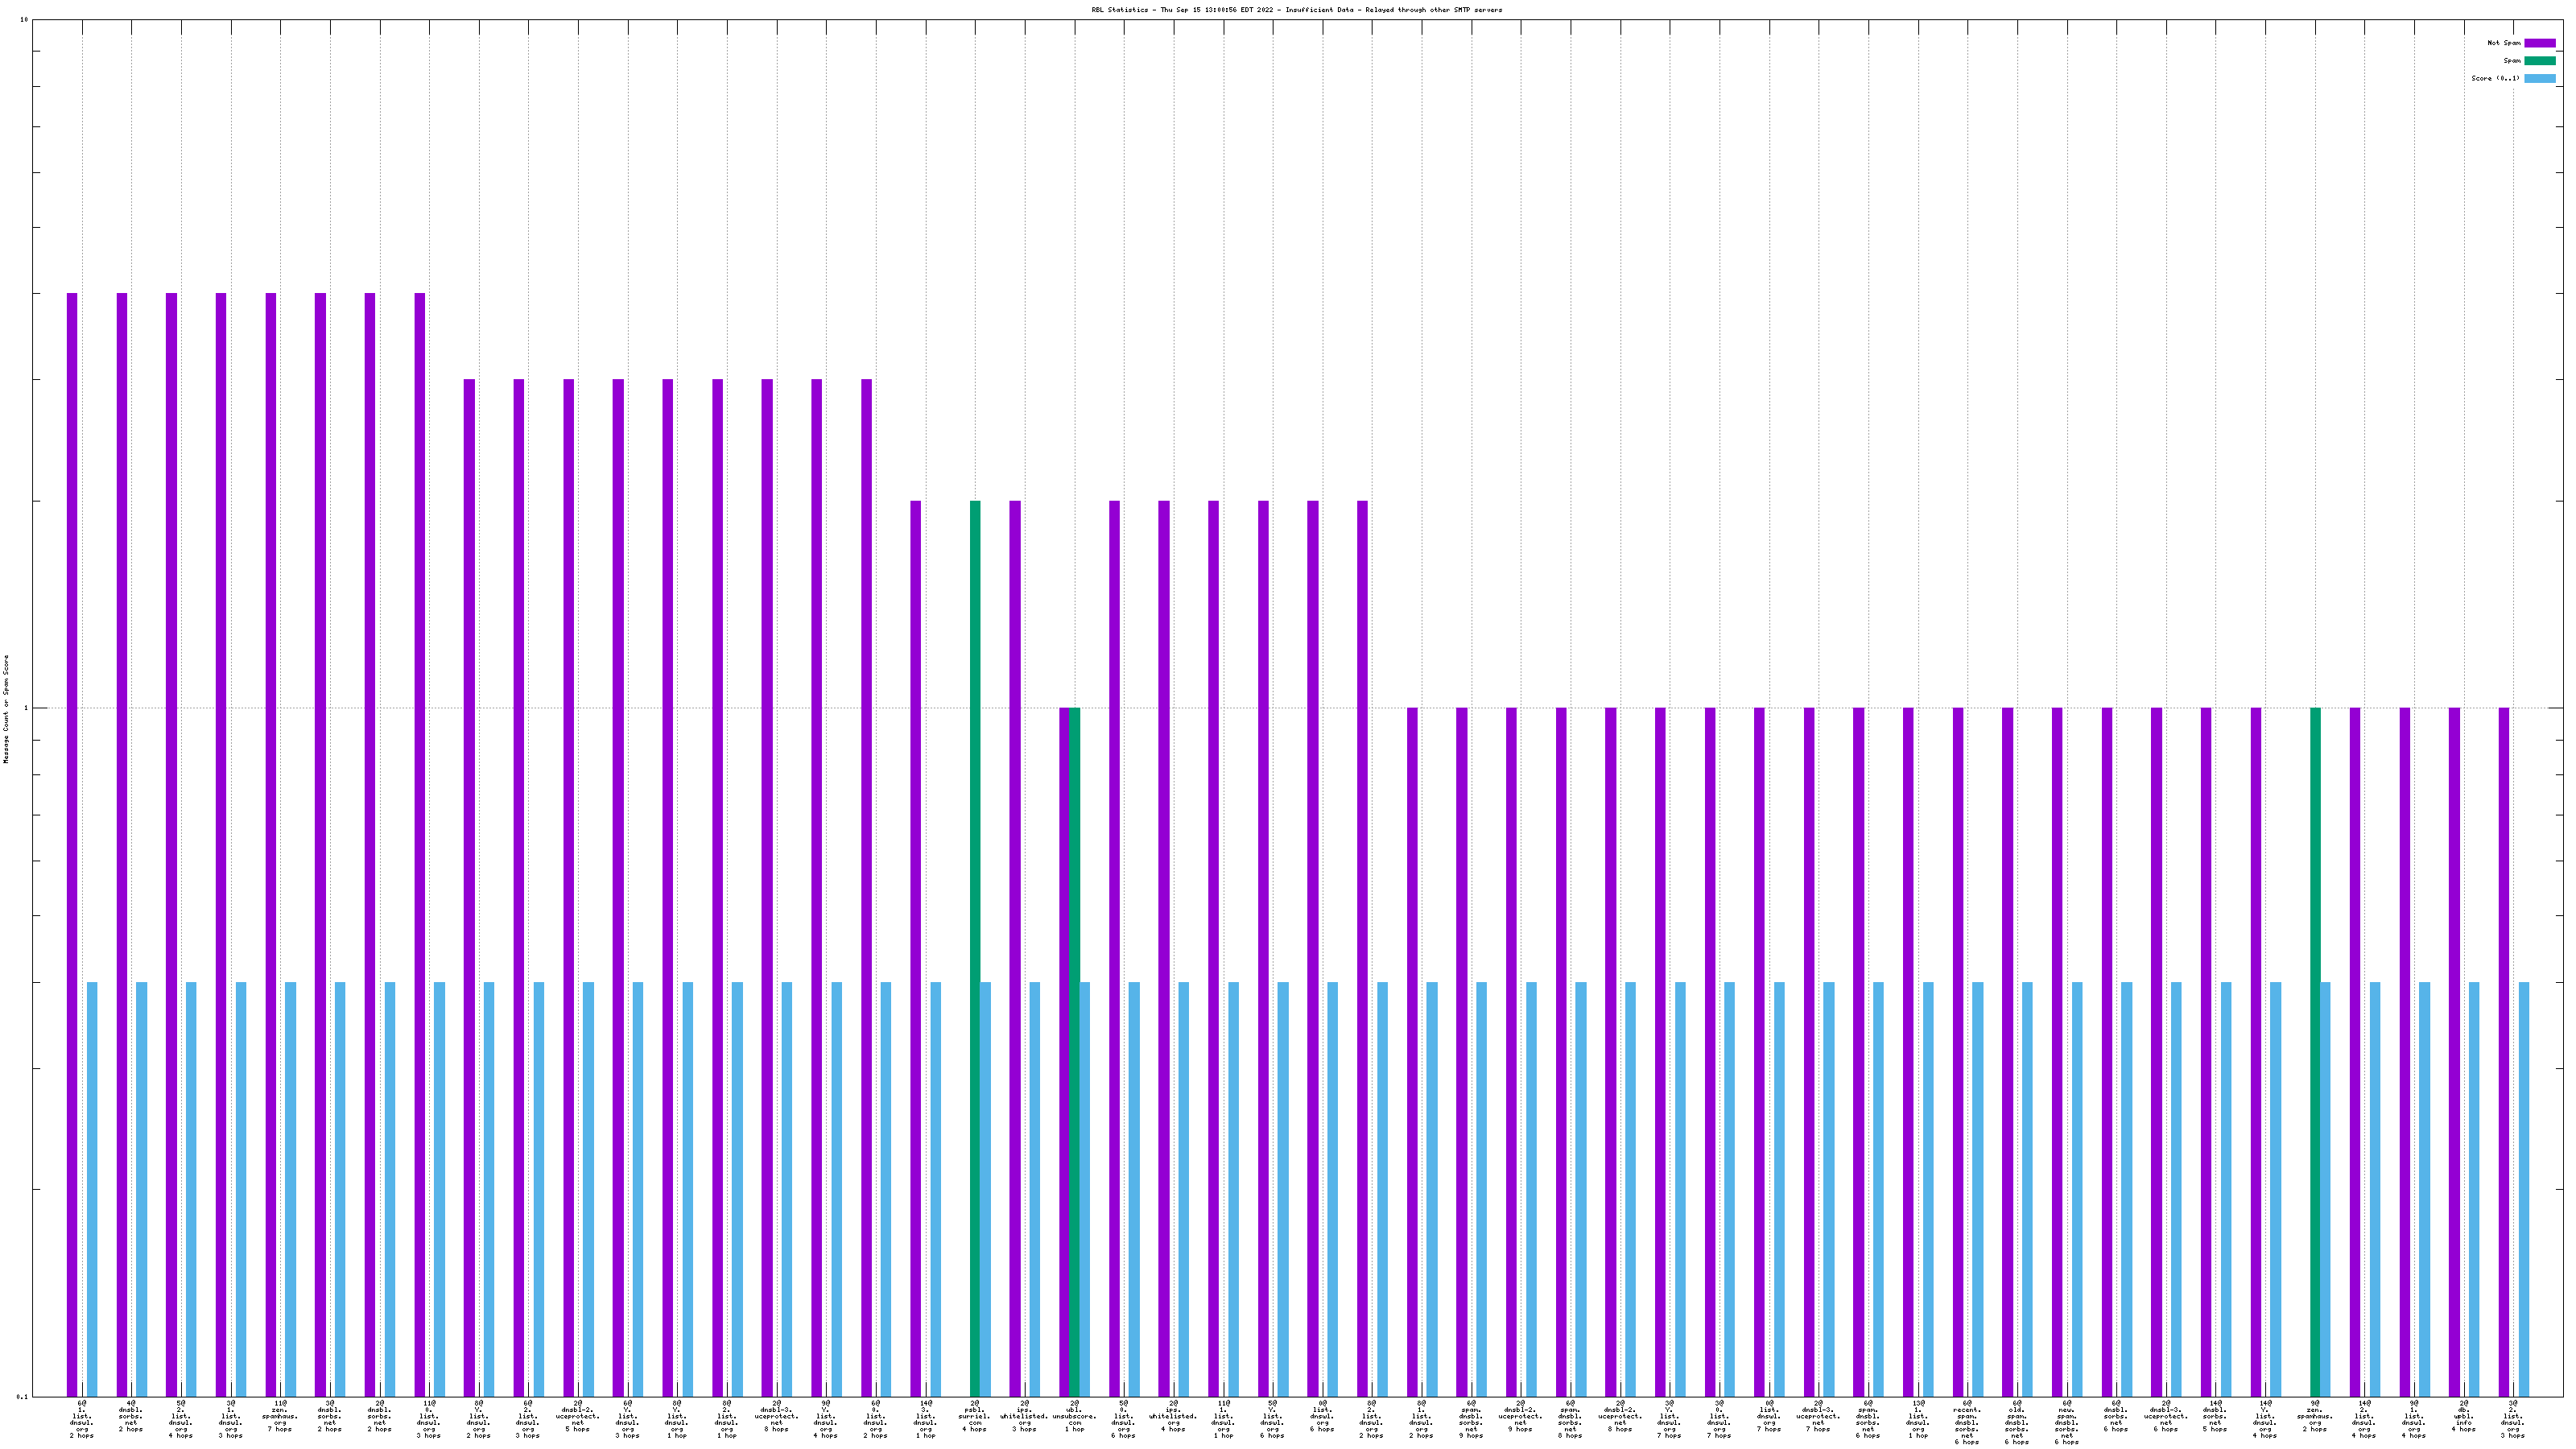
Task: Click the 'Not Spam' legend label text
Action: click(2504, 43)
